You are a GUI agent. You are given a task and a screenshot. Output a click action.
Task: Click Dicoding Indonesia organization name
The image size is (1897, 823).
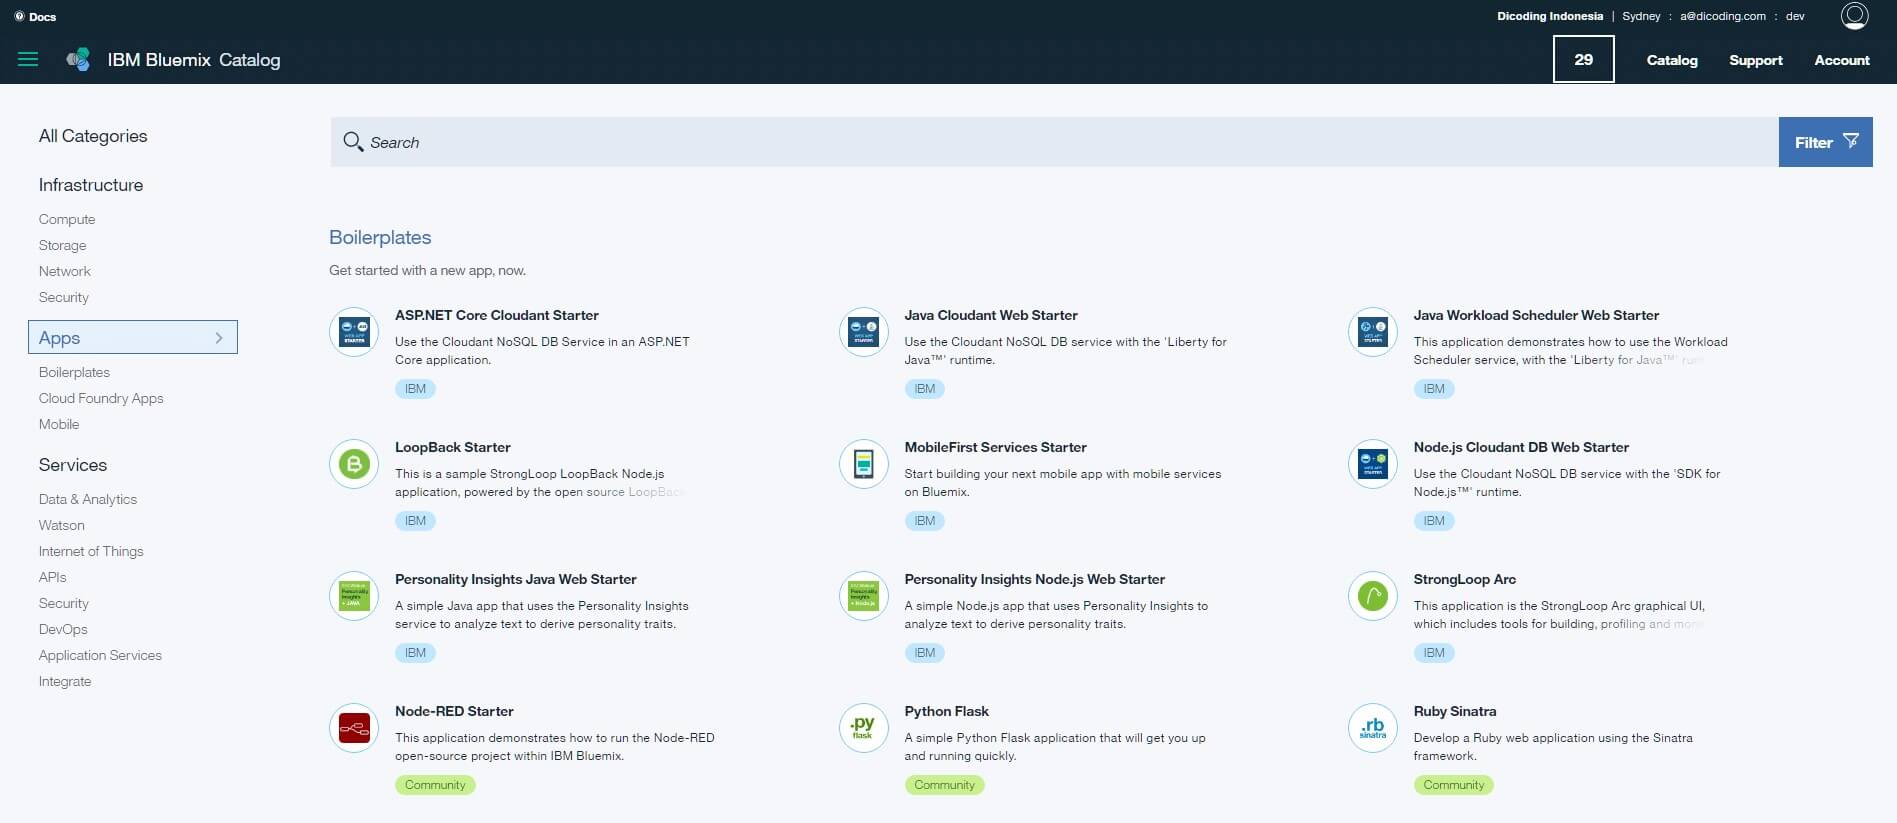tap(1550, 16)
